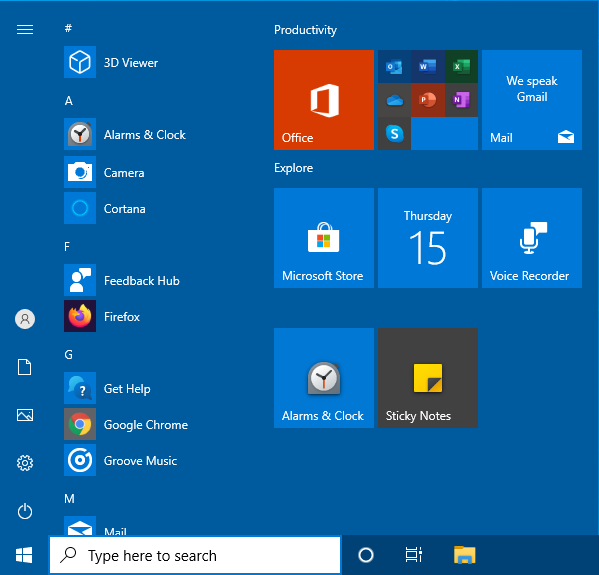
Task: Open Task View on the taskbar
Action: point(413,555)
